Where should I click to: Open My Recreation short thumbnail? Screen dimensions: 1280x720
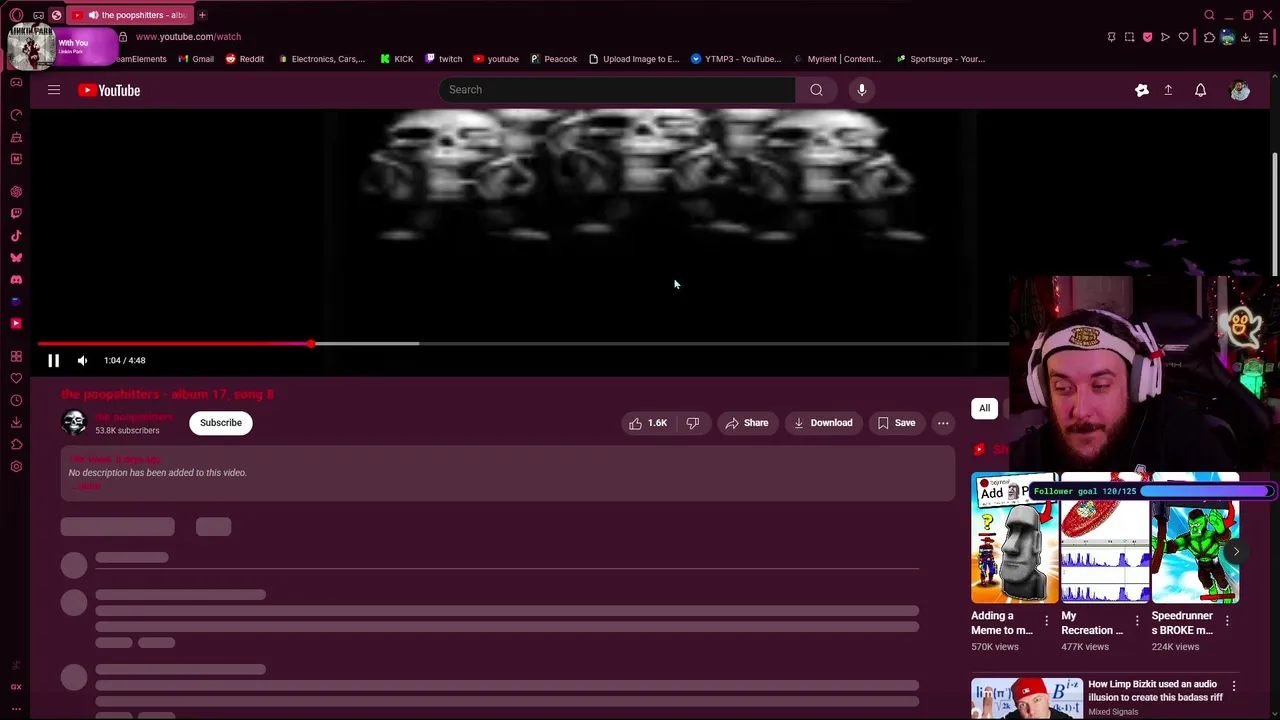click(x=1105, y=538)
